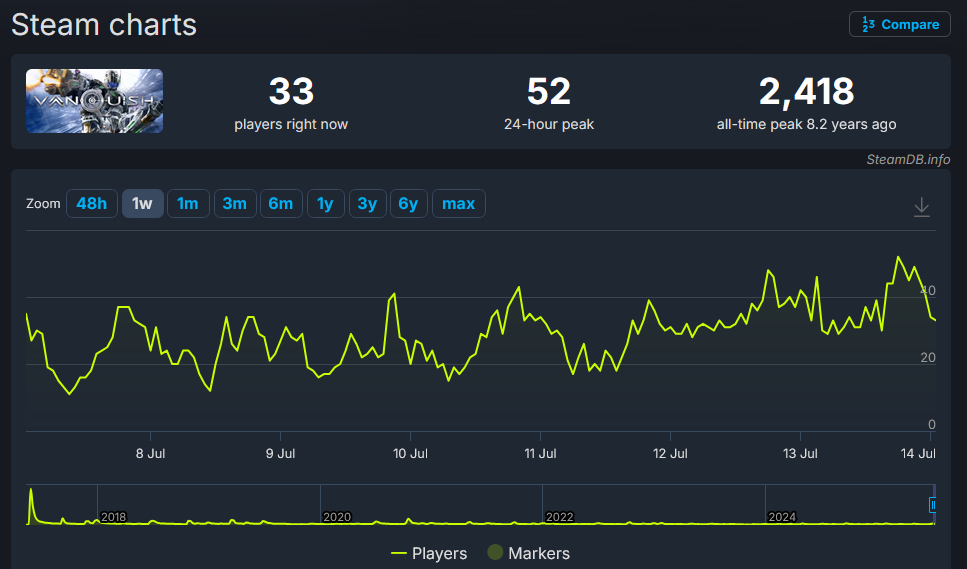
Task: Click the 10 Jul axis label
Action: [x=410, y=454]
